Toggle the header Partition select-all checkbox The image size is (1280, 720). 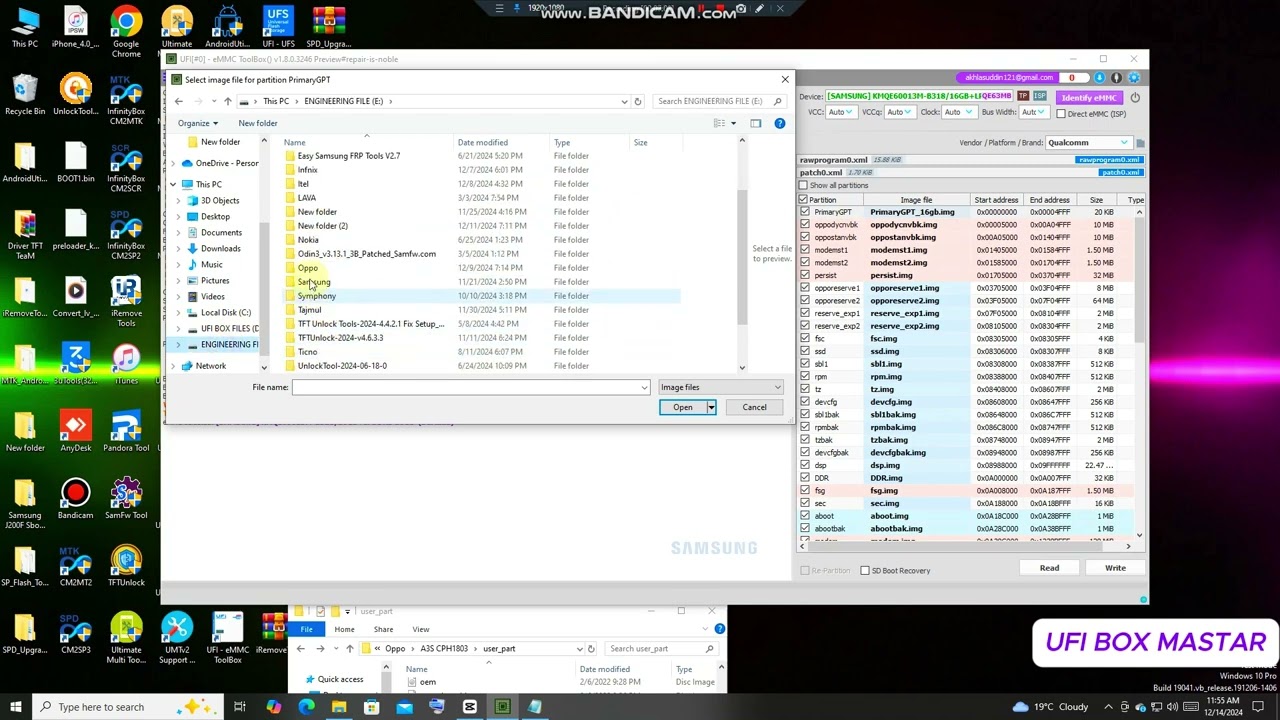(804, 200)
